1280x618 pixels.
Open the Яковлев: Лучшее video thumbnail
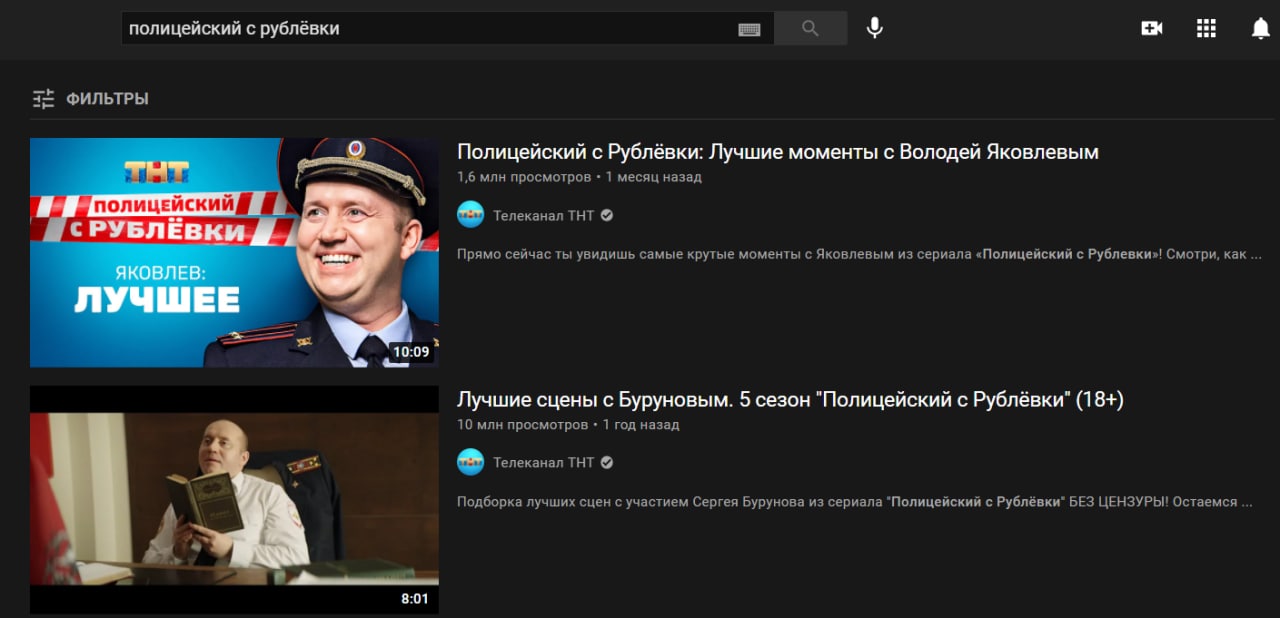234,253
